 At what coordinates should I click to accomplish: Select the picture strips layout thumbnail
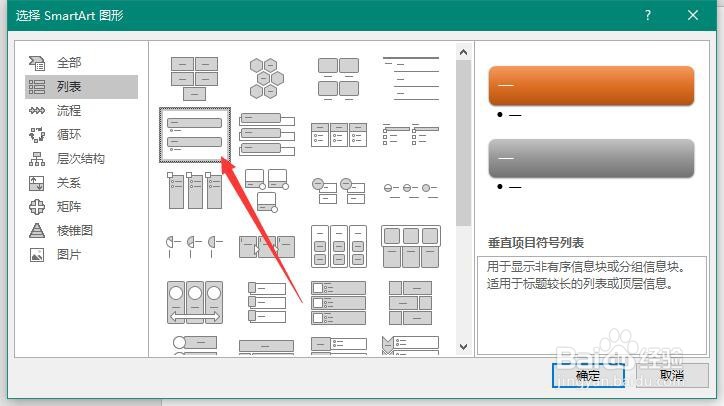point(266,302)
